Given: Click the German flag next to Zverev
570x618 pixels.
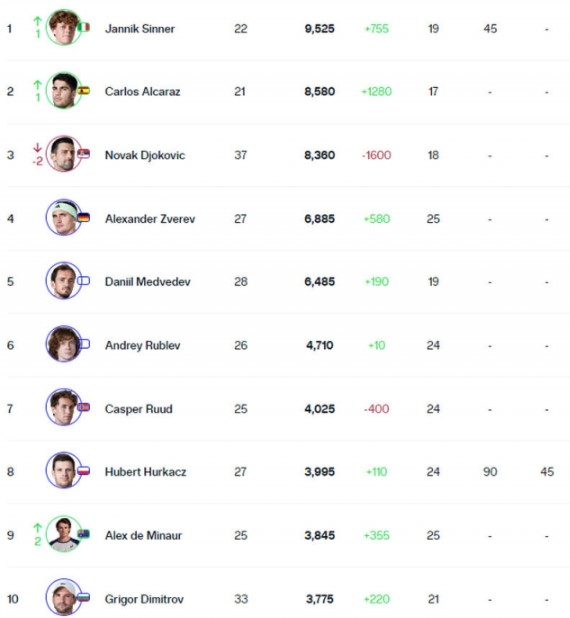Looking at the screenshot, I should pyautogui.click(x=83, y=218).
